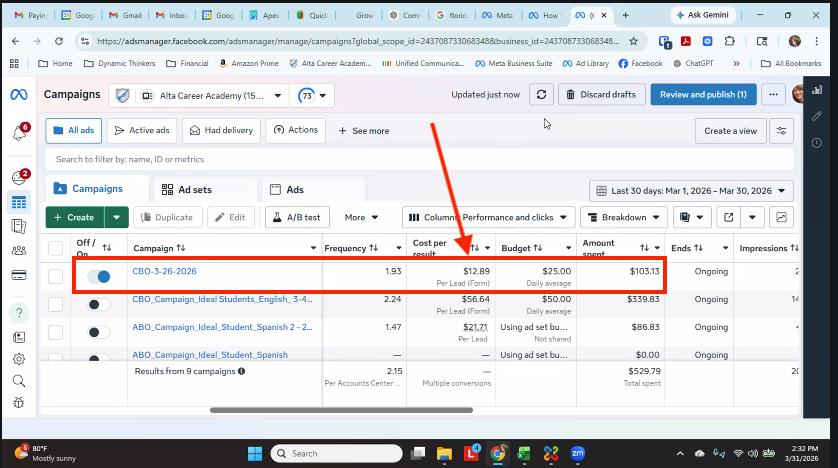Open the view charts graph icon button
The image size is (838, 468).
point(781,217)
